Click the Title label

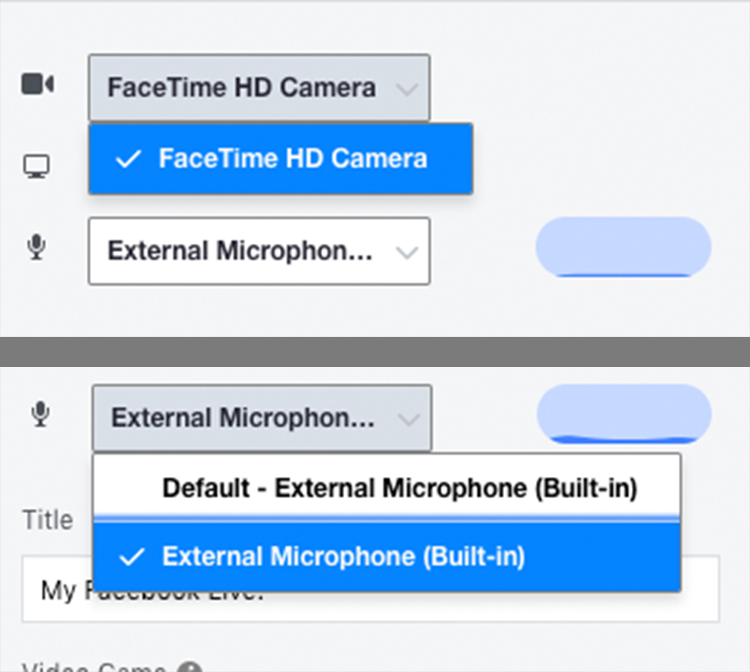coord(47,520)
